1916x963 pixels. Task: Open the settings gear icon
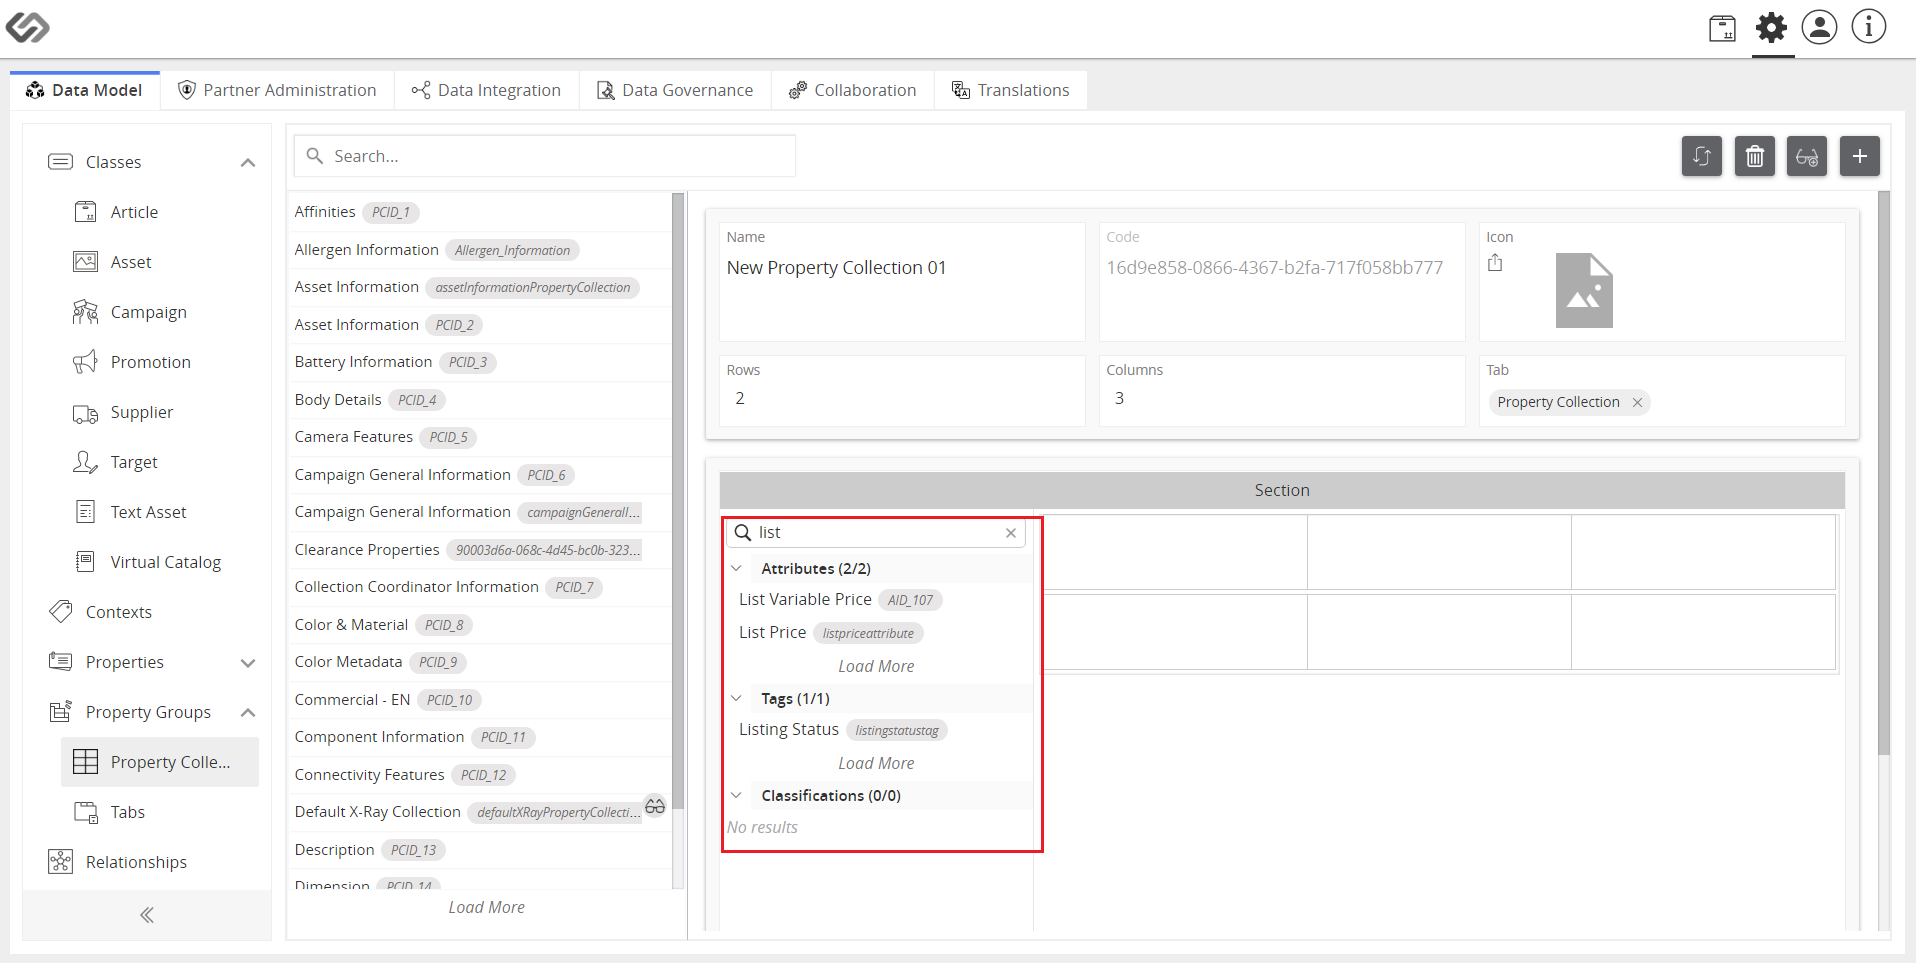[x=1771, y=28]
